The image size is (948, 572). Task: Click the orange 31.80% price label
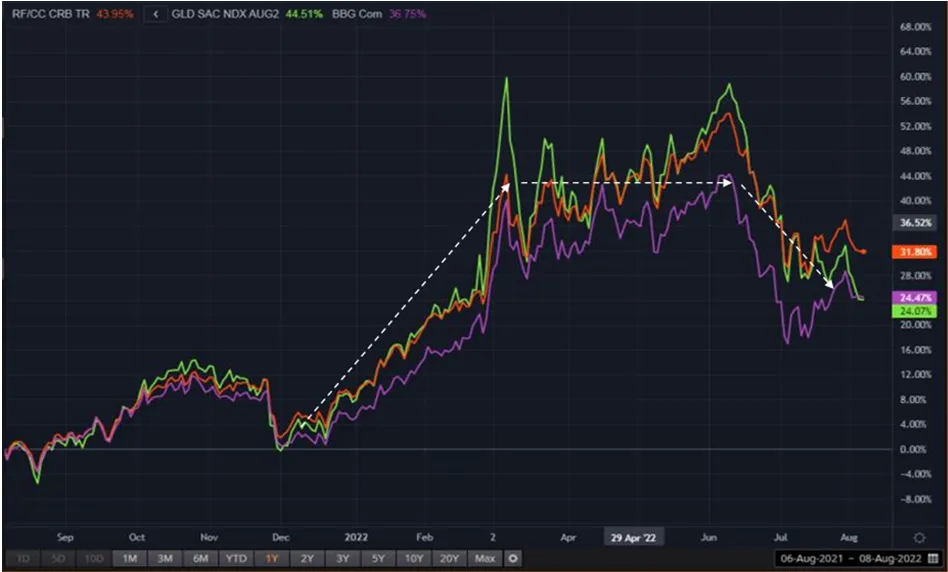click(x=909, y=252)
